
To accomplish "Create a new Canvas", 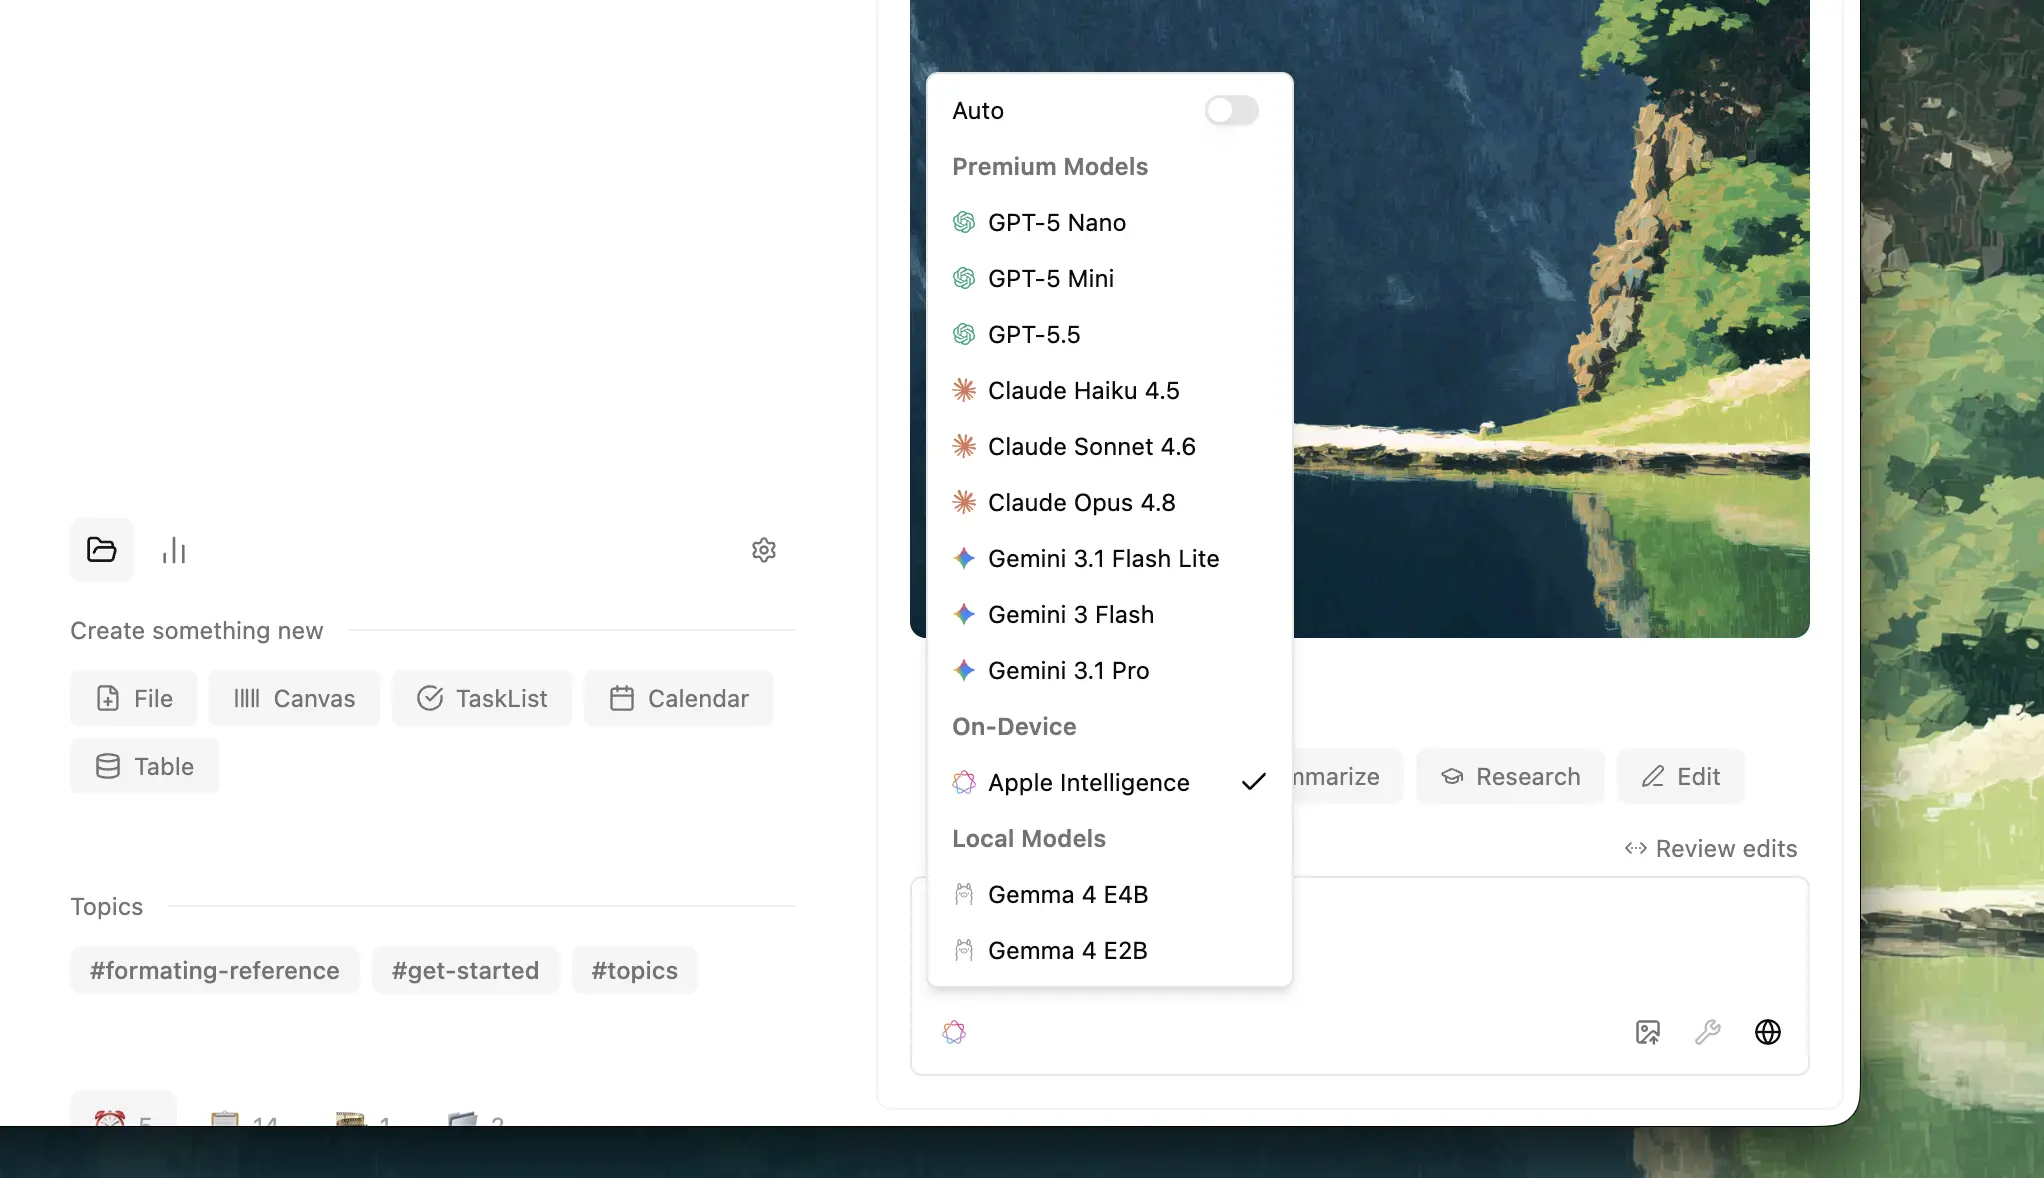I will 294,698.
